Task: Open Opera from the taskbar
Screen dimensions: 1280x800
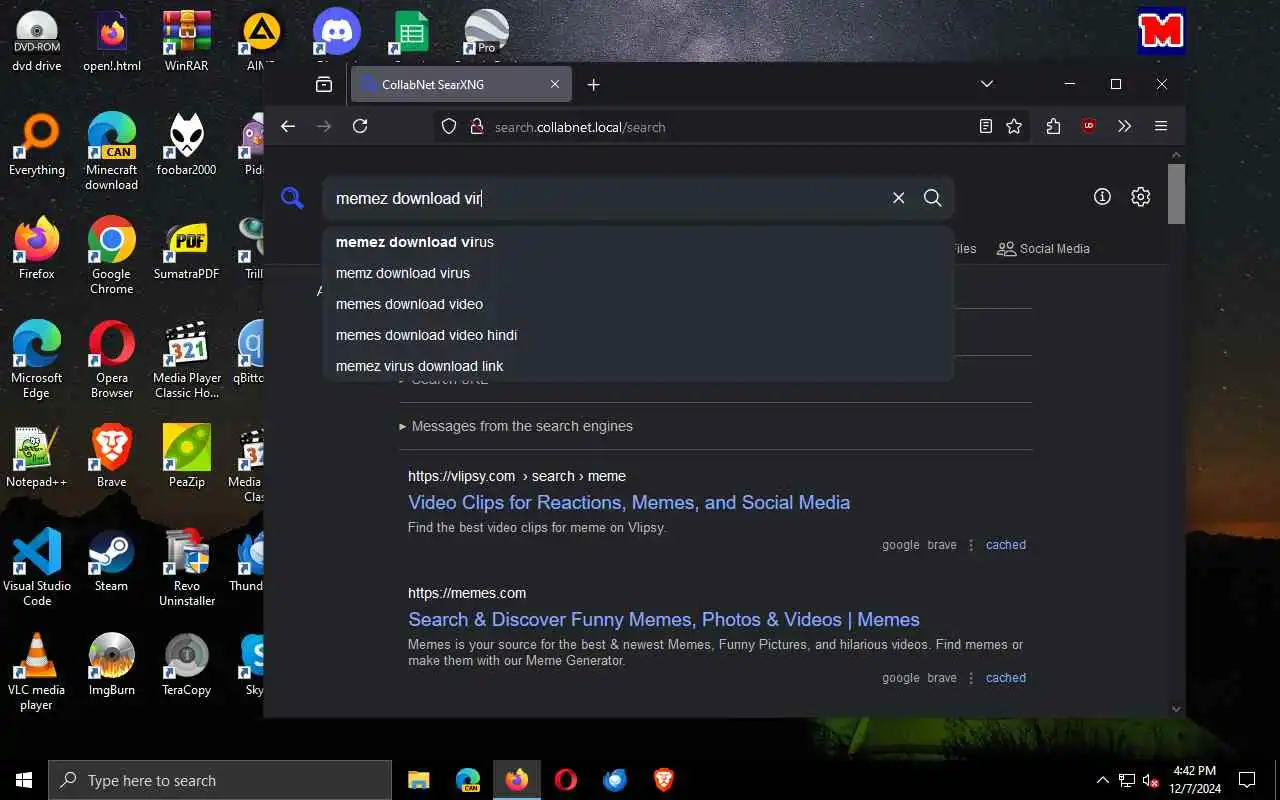Action: (x=565, y=780)
